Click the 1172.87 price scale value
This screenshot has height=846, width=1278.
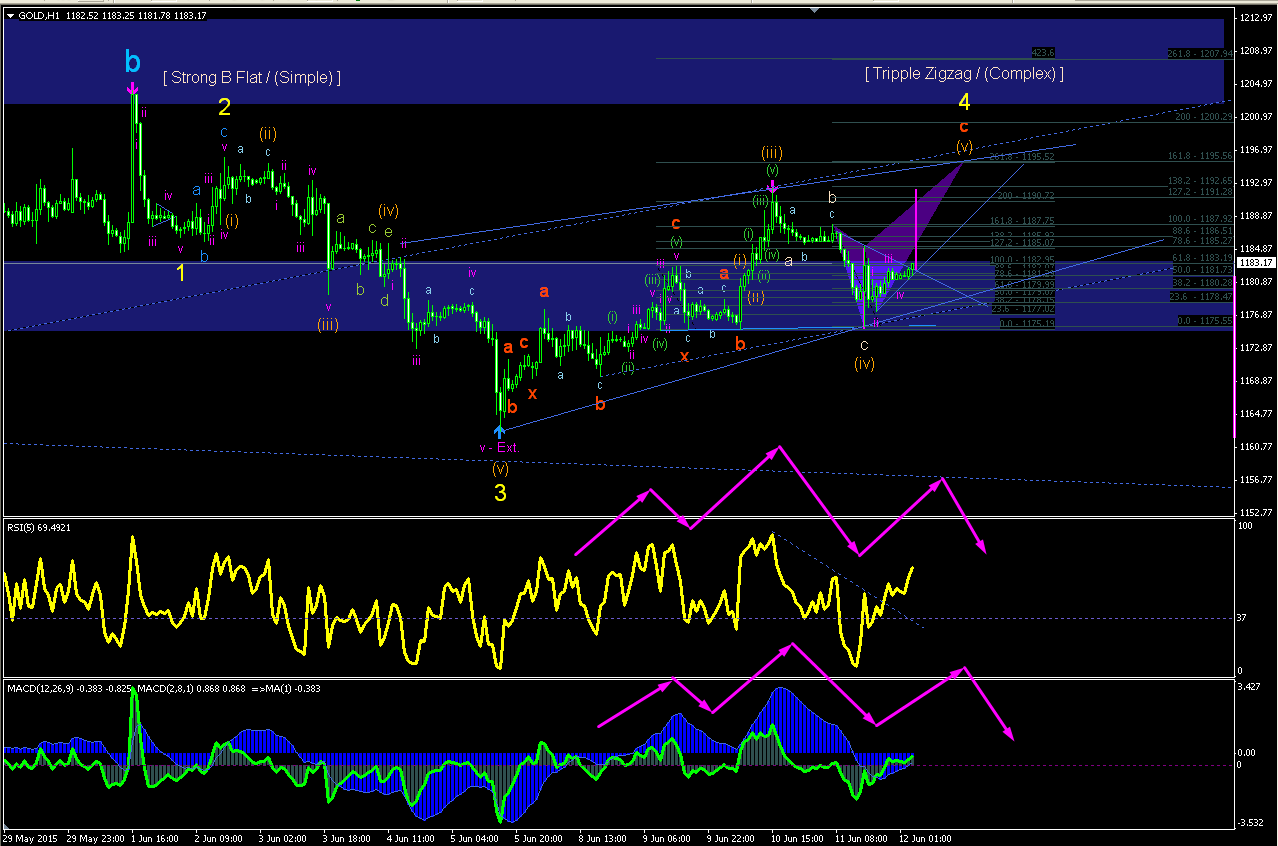point(1257,348)
